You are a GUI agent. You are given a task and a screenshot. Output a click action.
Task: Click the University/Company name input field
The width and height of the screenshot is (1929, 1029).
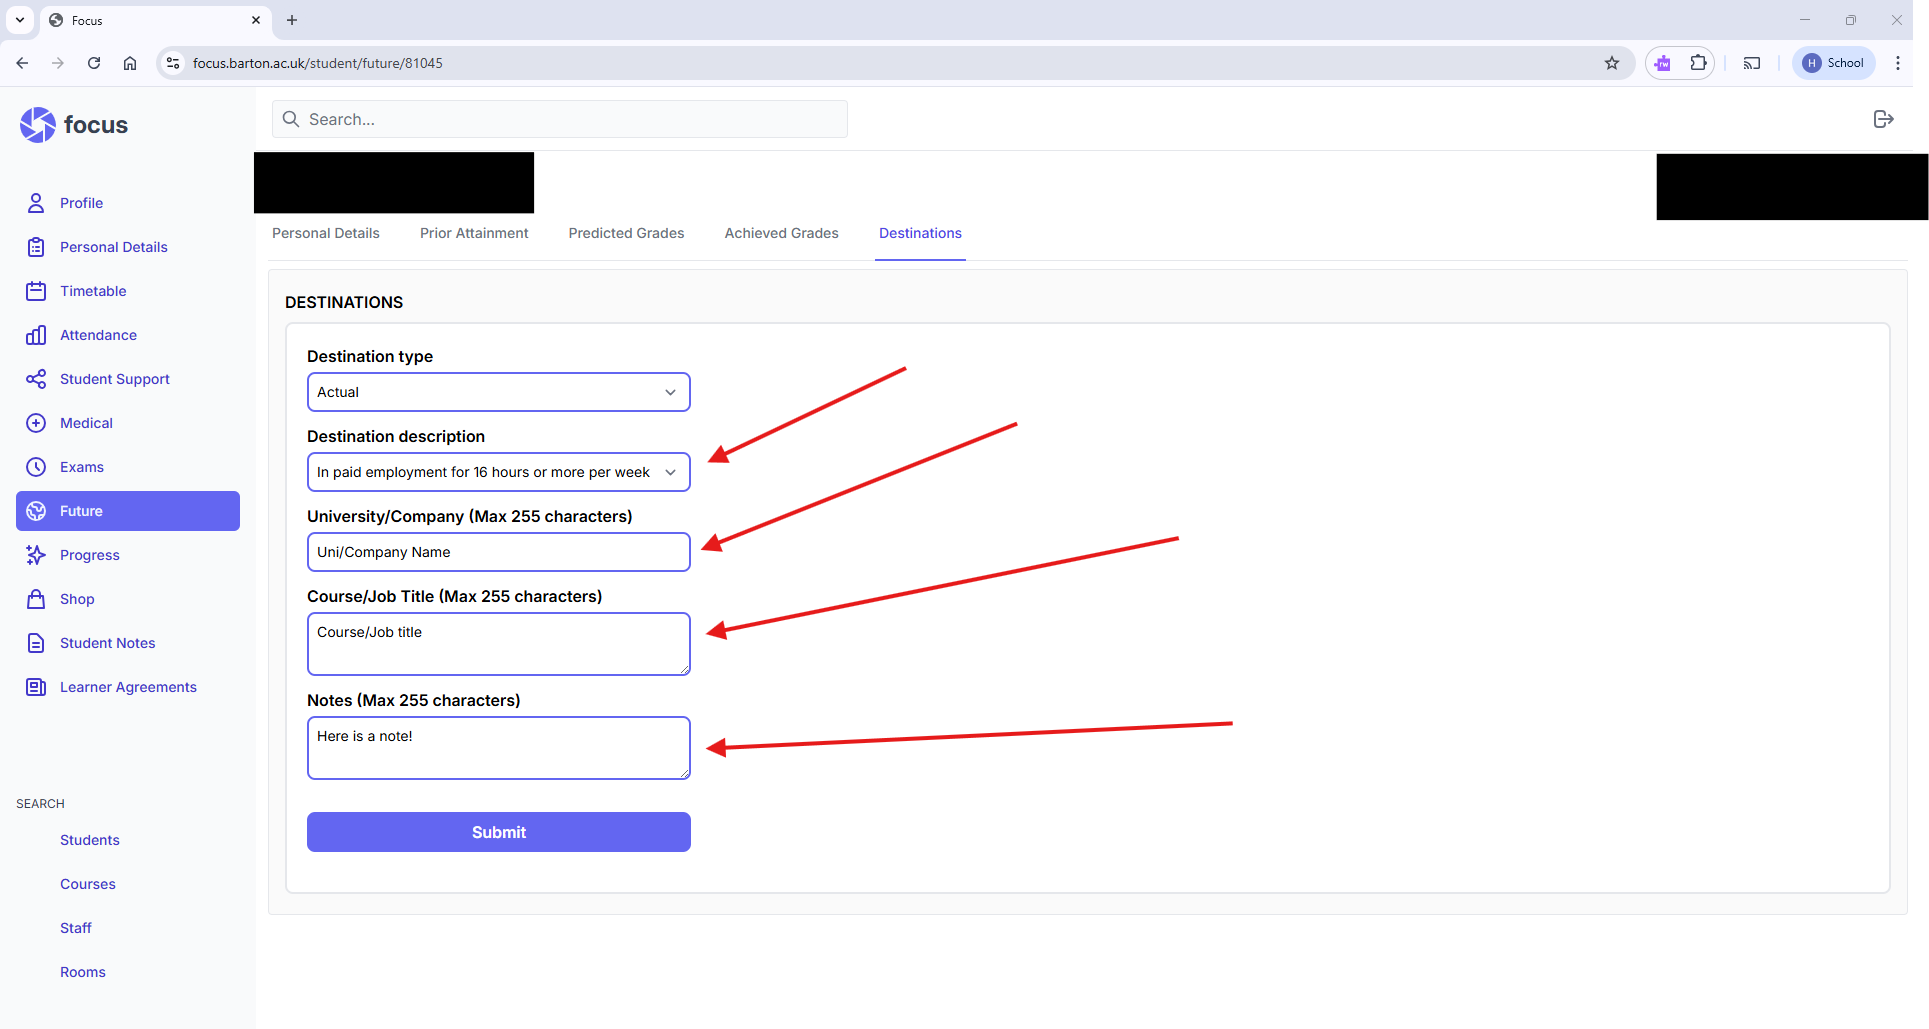tap(498, 552)
